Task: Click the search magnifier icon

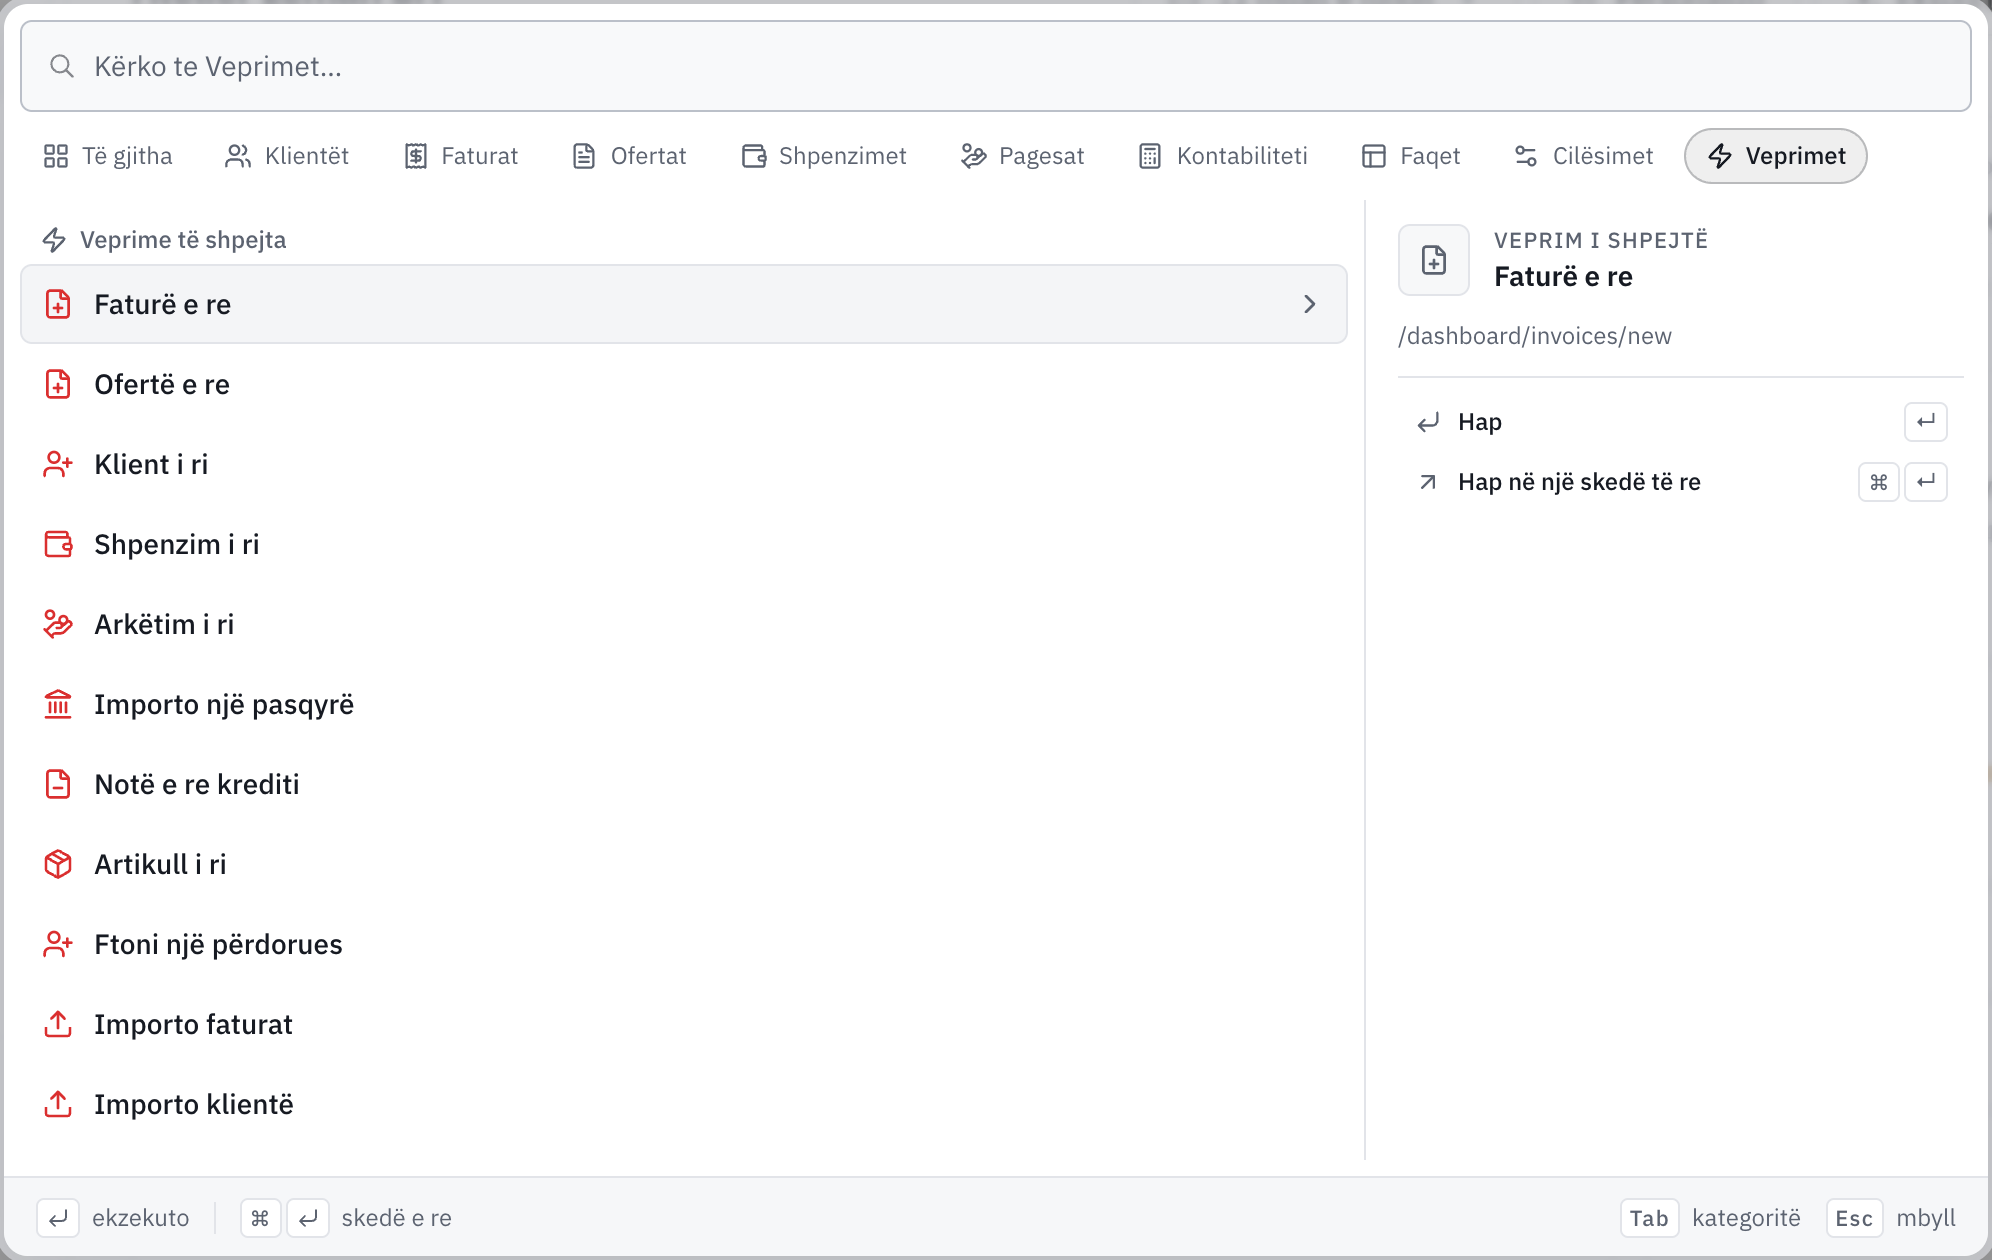Action: [62, 66]
